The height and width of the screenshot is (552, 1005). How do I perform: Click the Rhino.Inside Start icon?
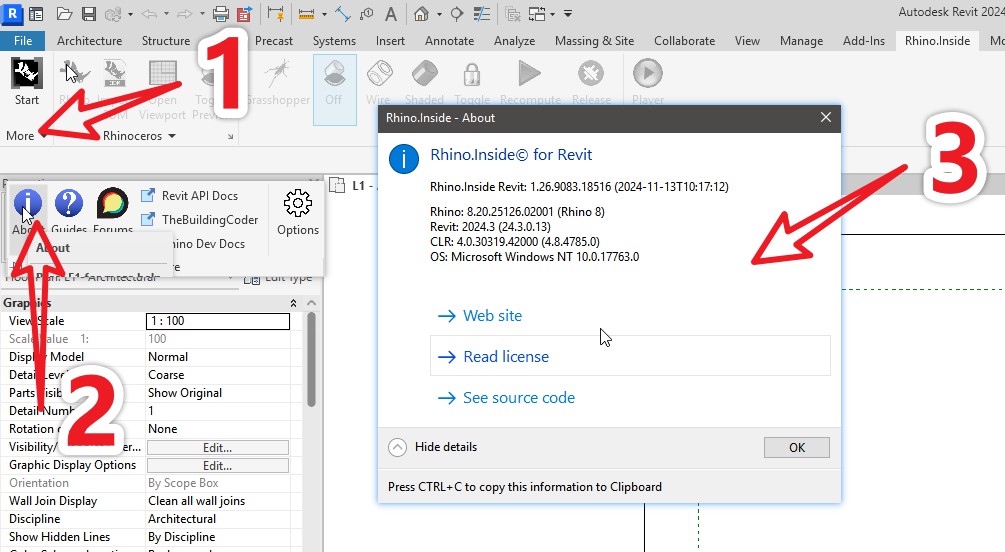(27, 74)
